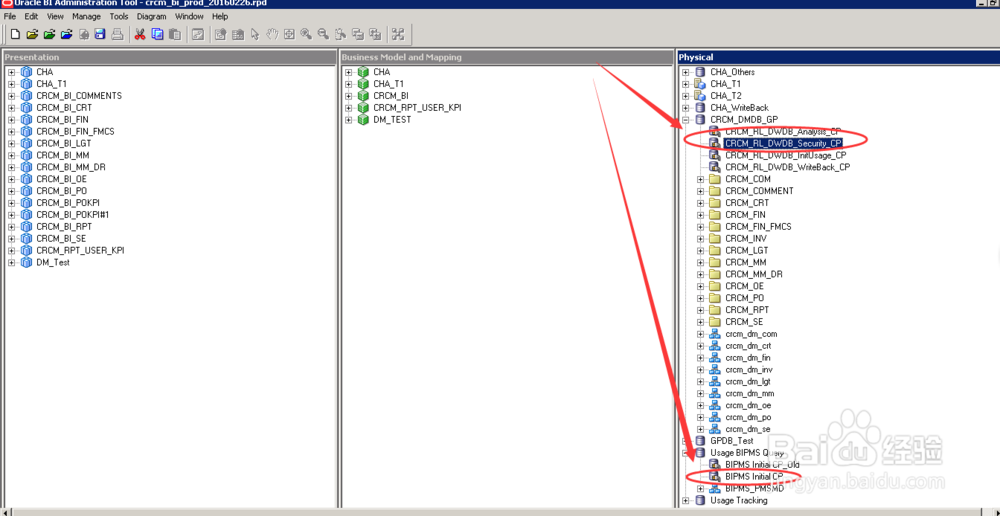The height and width of the screenshot is (516, 1000).
Task: Click the green CRCM_BI business model cube icon
Action: point(363,96)
